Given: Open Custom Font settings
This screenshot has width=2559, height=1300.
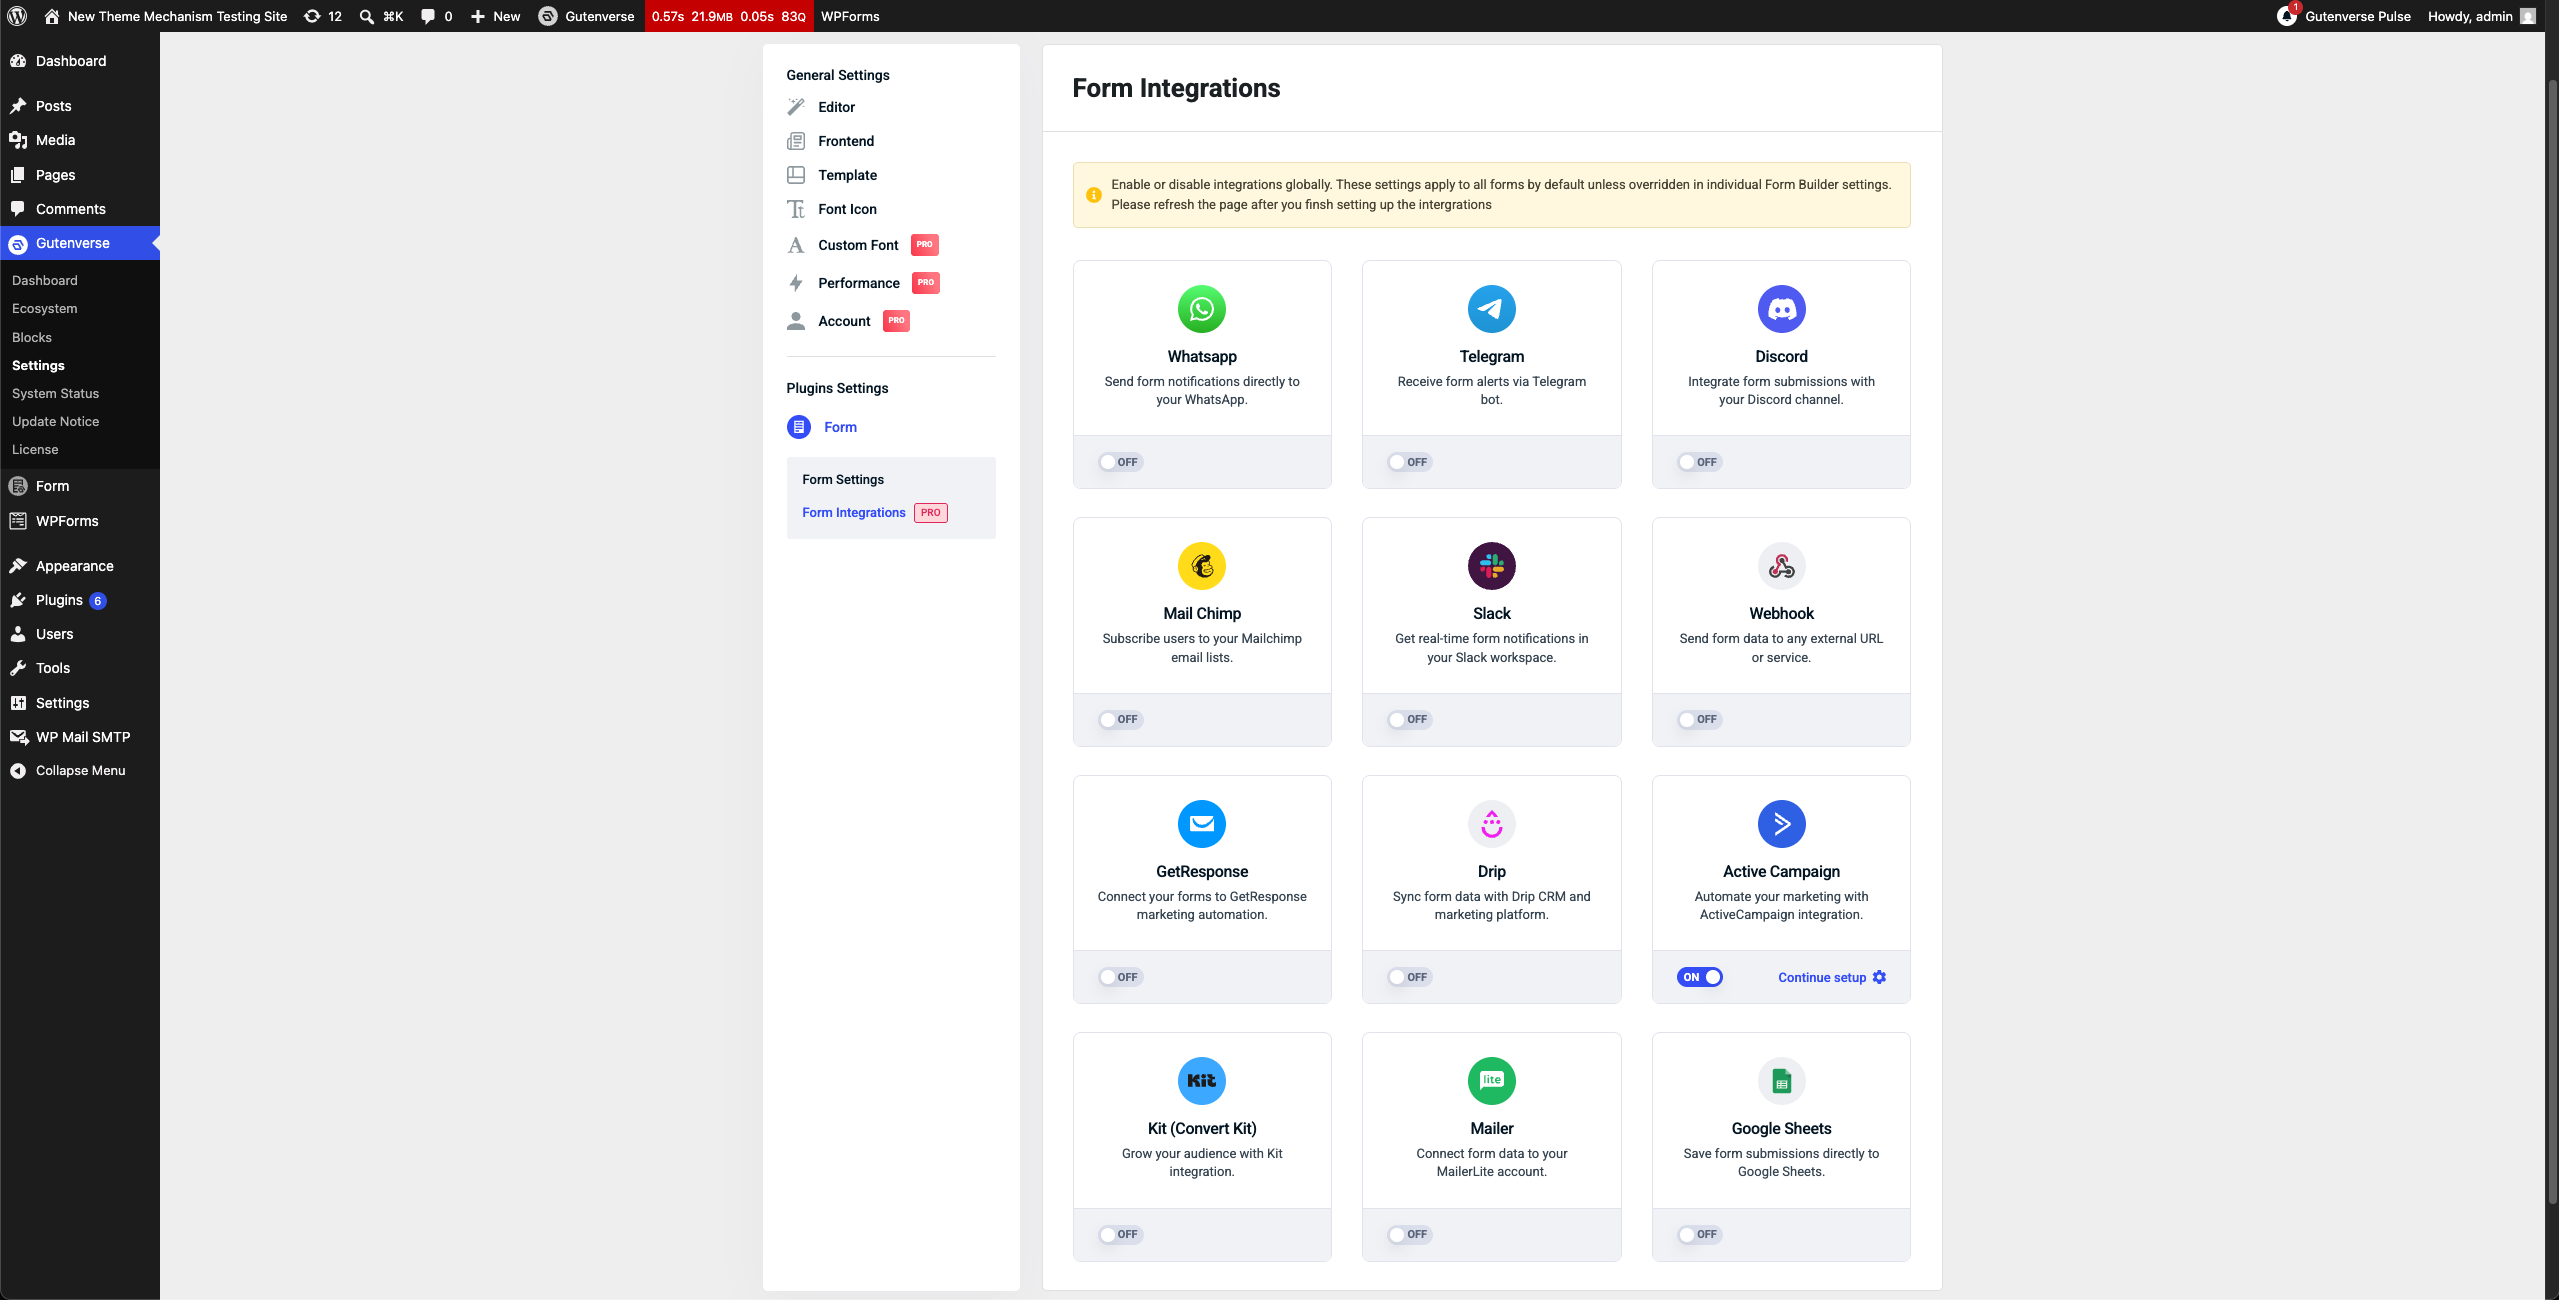Looking at the screenshot, I should (x=858, y=245).
